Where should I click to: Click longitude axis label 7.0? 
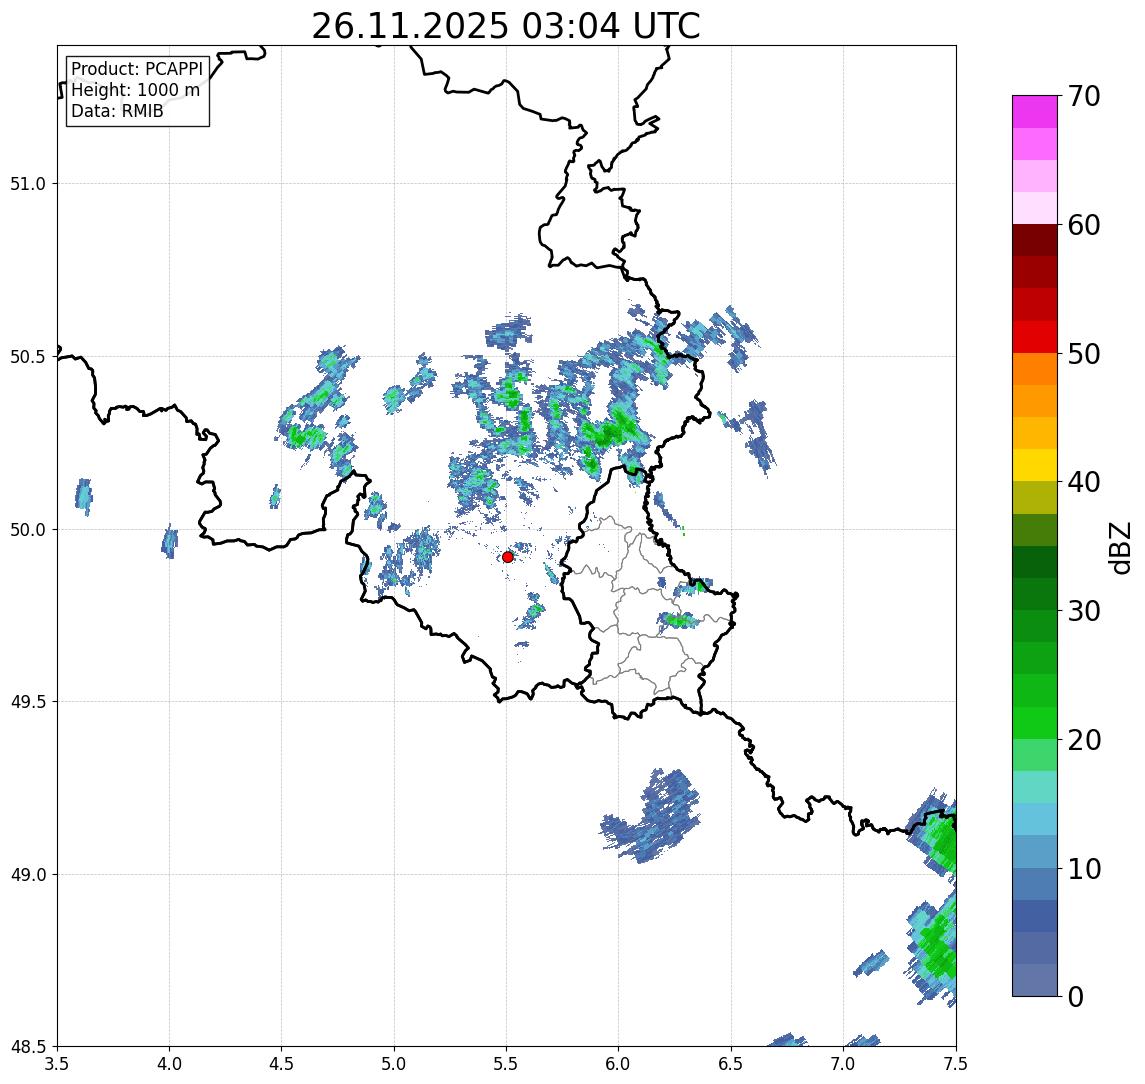[843, 1064]
